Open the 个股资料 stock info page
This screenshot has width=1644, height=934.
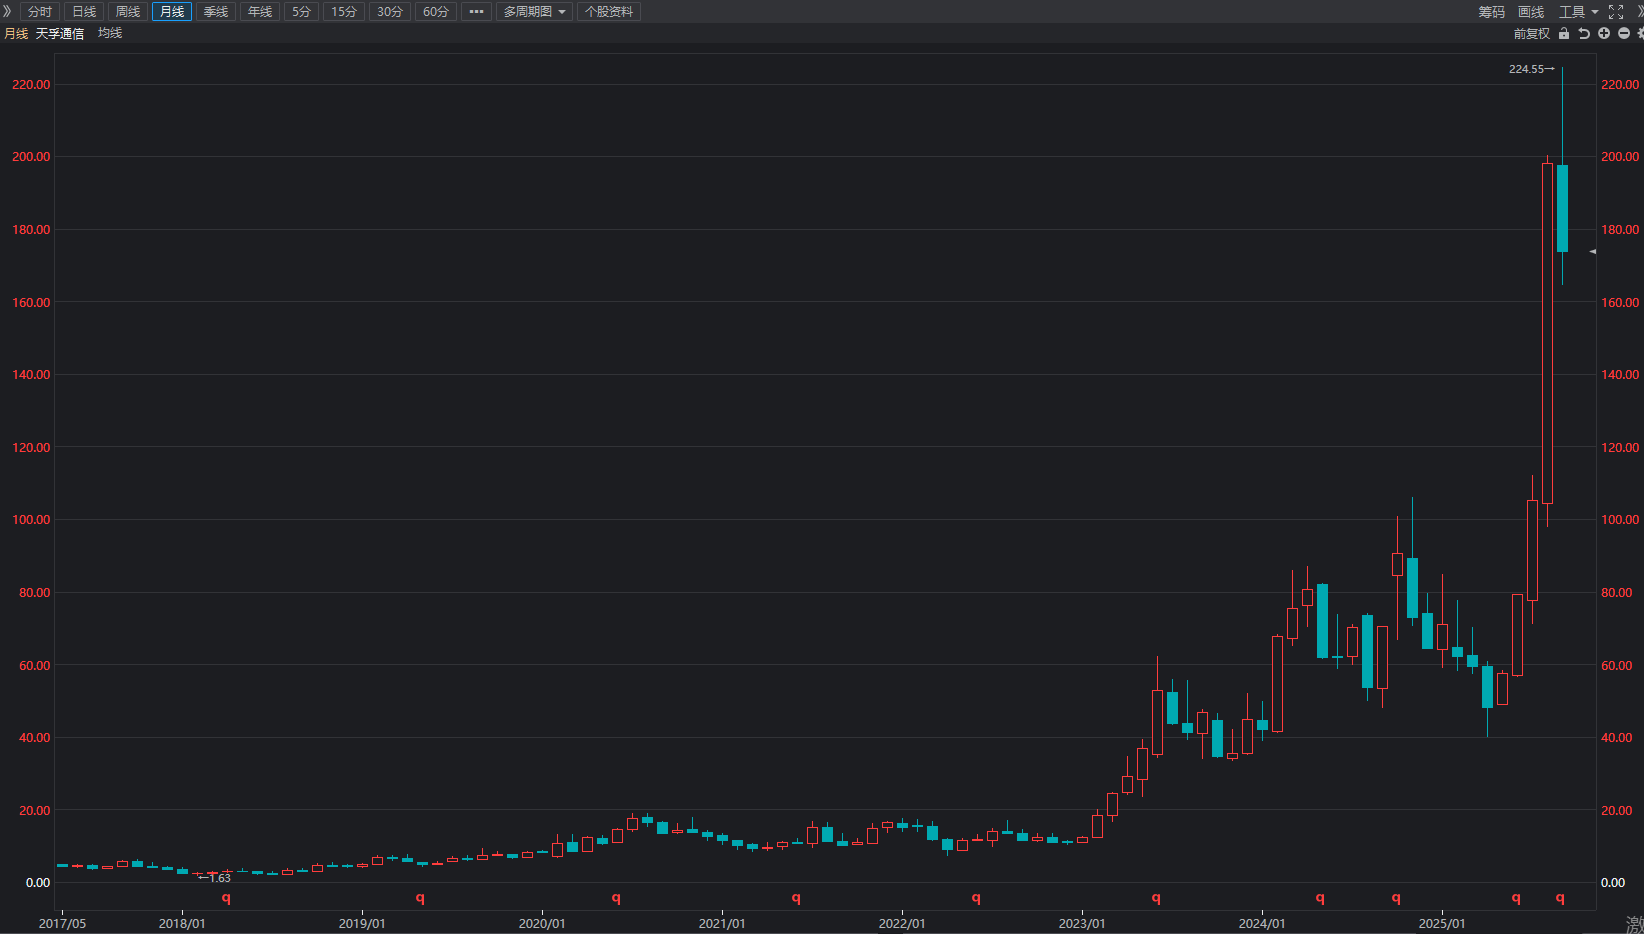pos(609,12)
